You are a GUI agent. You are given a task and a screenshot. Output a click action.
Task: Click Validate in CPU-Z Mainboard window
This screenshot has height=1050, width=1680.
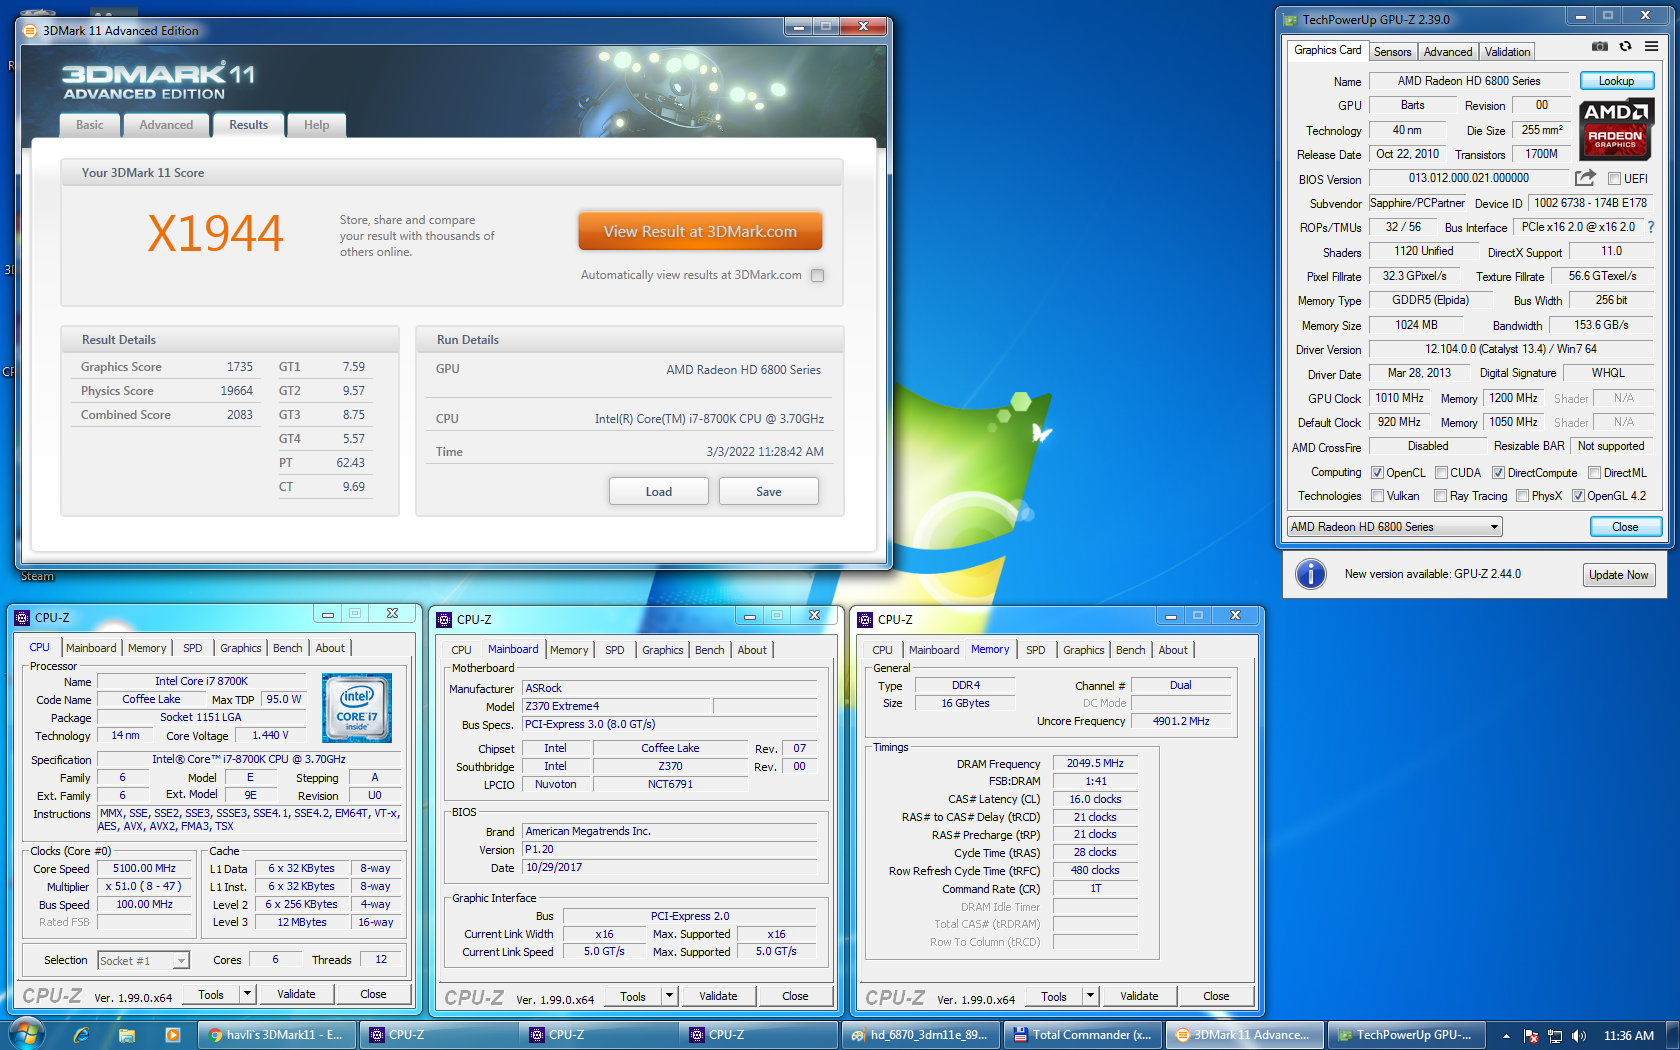pyautogui.click(x=718, y=996)
